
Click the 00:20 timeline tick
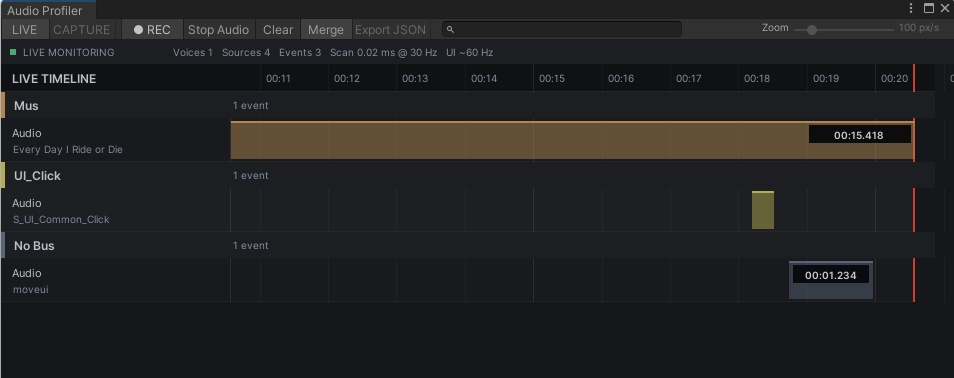pyautogui.click(x=894, y=79)
